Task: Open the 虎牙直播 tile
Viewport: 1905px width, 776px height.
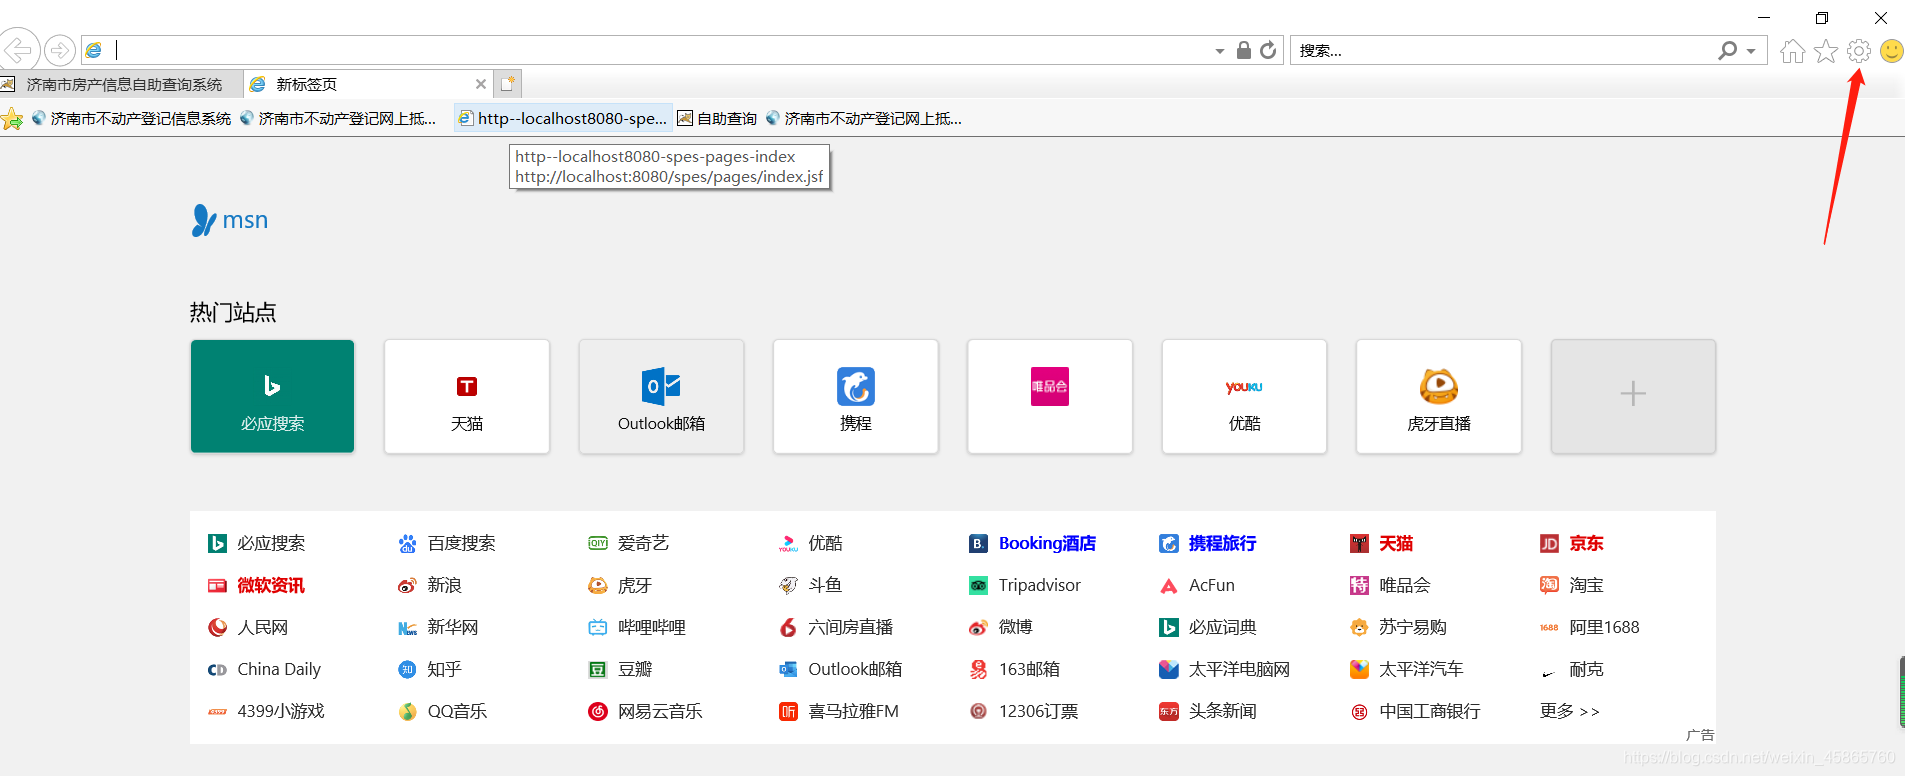Action: click(1439, 396)
